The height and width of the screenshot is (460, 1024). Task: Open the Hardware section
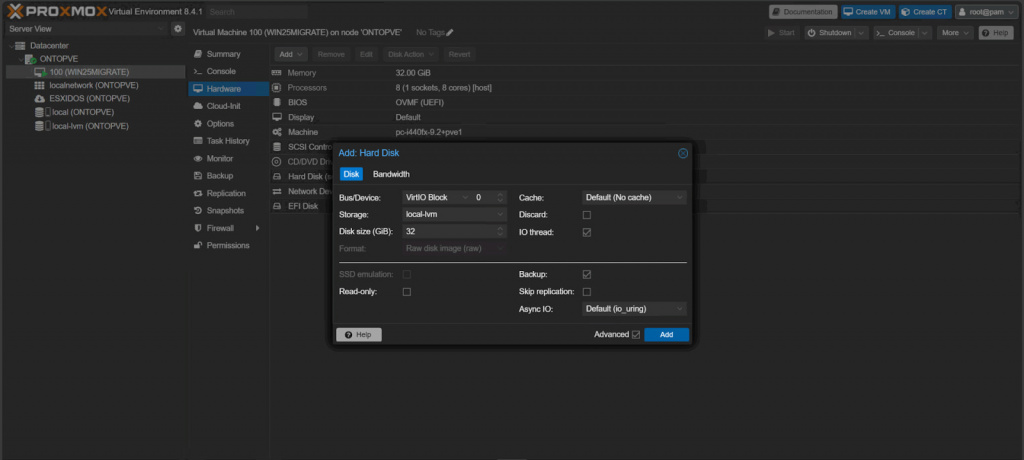[x=229, y=89]
